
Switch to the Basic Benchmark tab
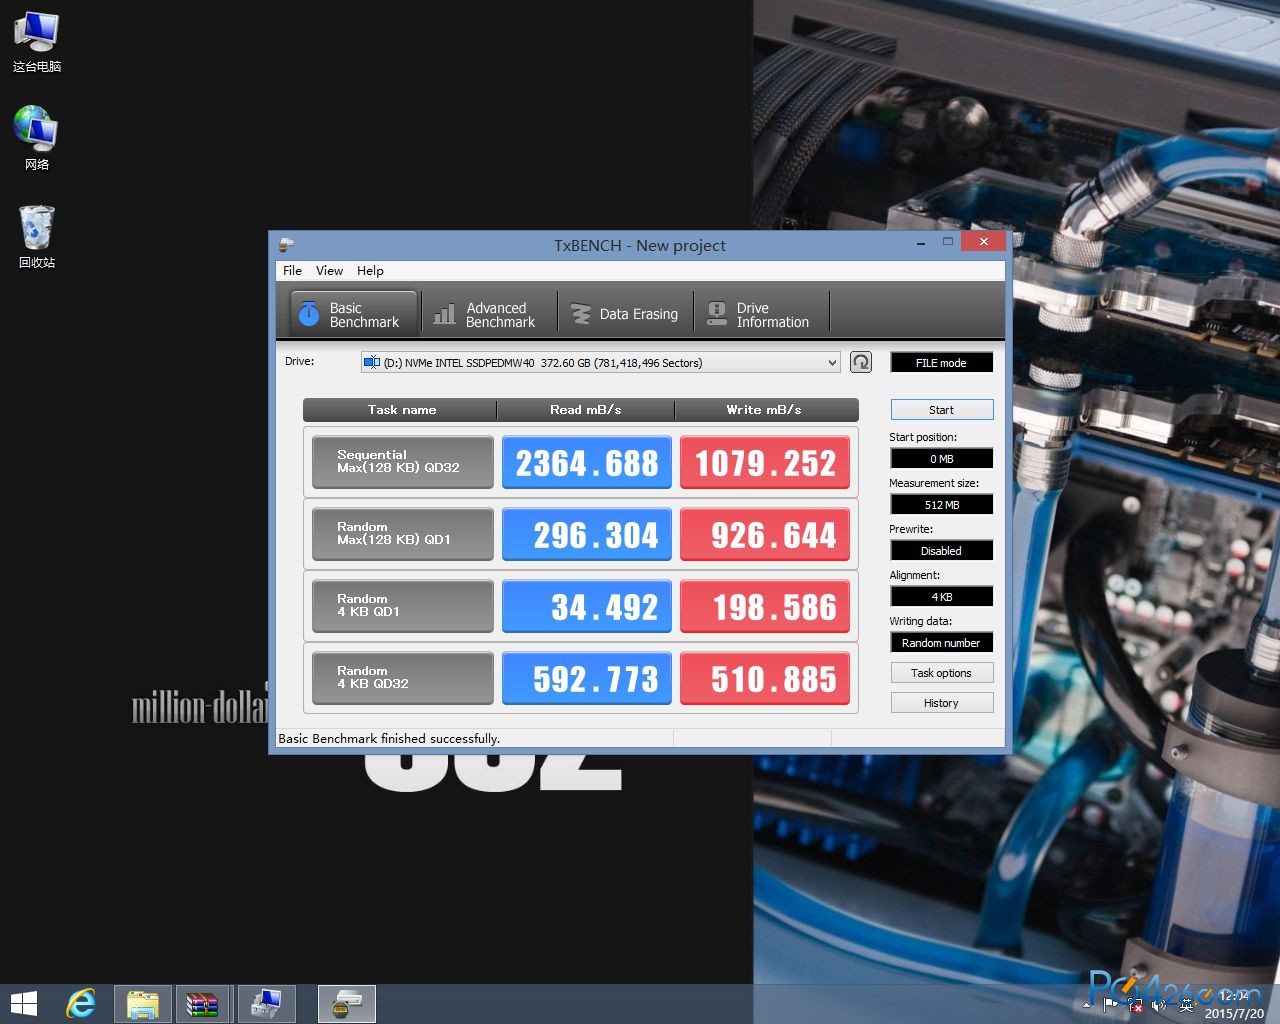coord(353,314)
